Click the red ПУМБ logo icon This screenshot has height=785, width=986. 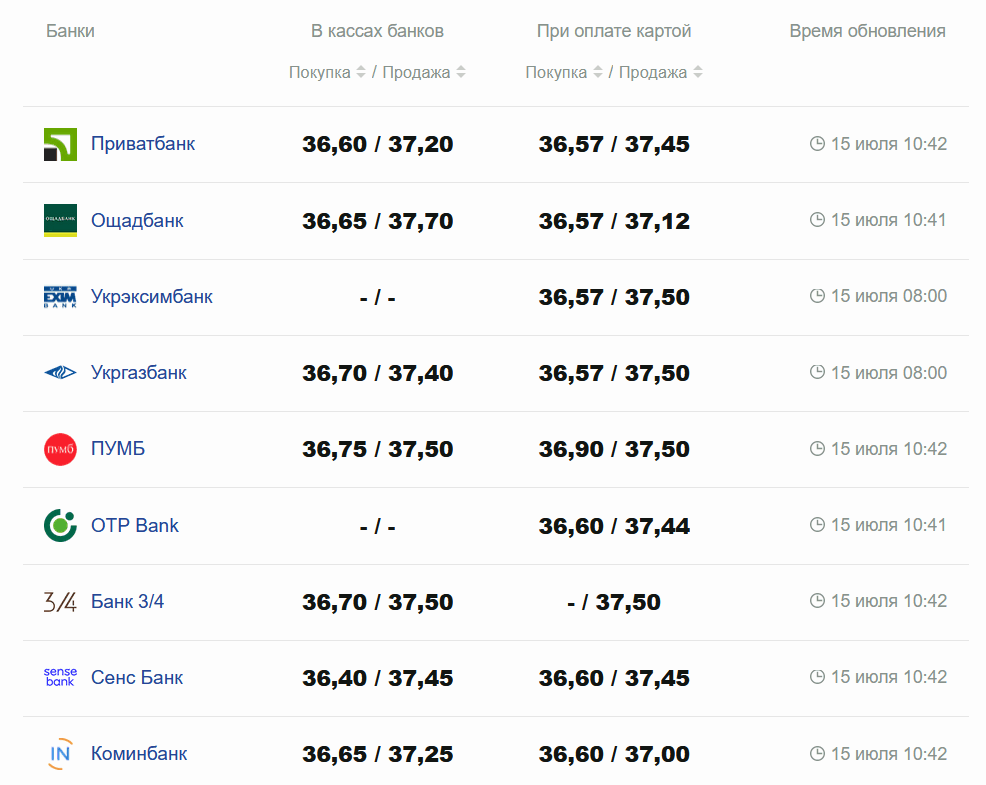(60, 449)
